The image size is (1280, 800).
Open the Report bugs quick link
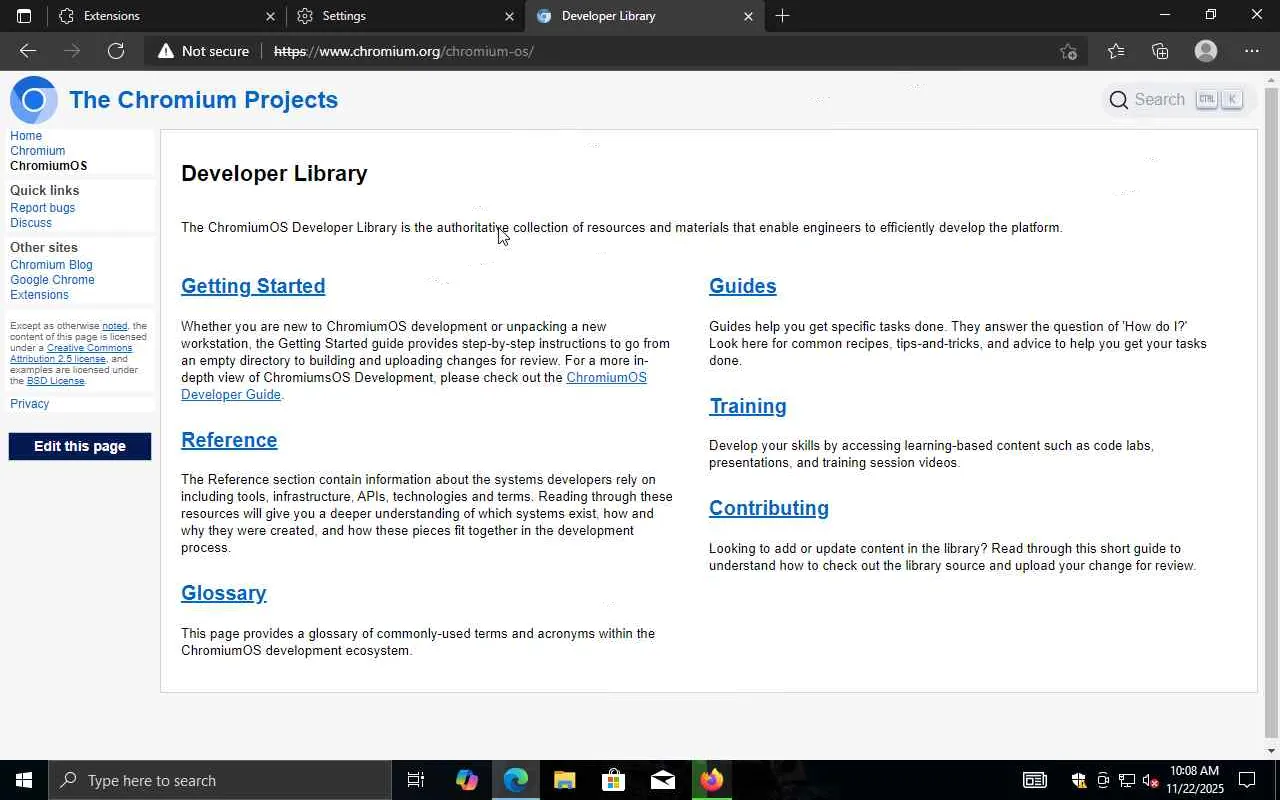coord(43,208)
